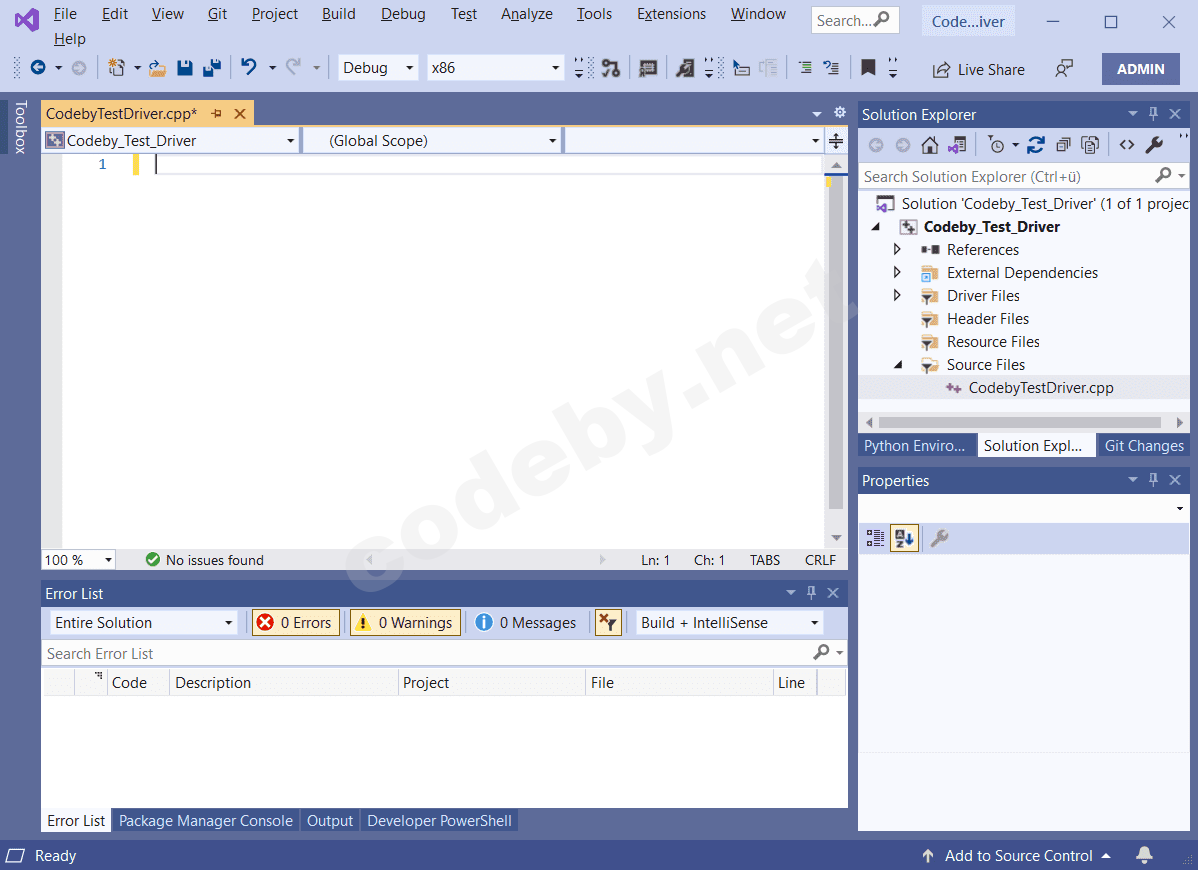Click the Save All icon

(212, 68)
